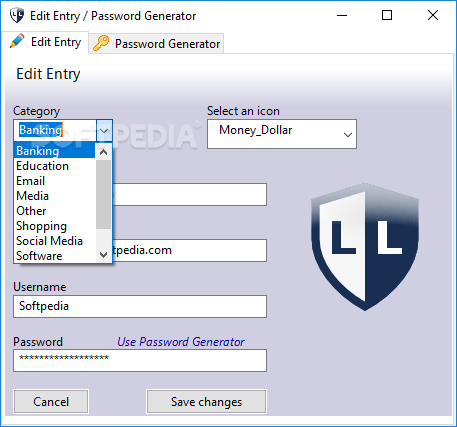Click the category list scrollbar thumb
The image size is (457, 427).
tap(103, 194)
